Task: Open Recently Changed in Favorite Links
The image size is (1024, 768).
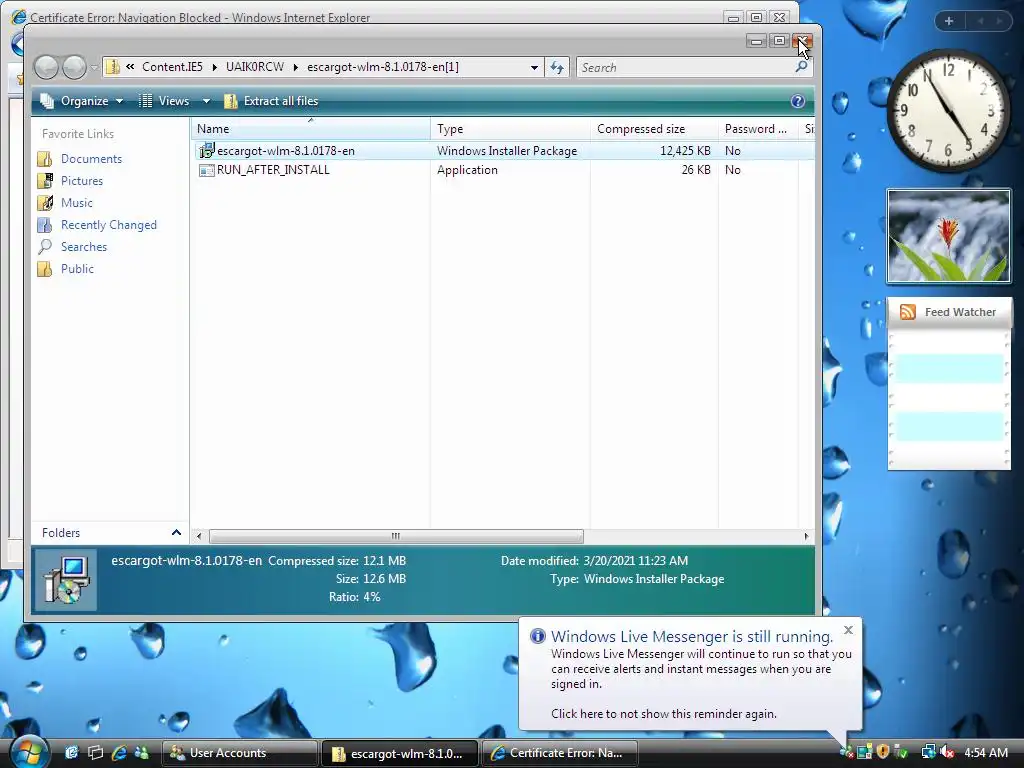Action: tap(109, 225)
